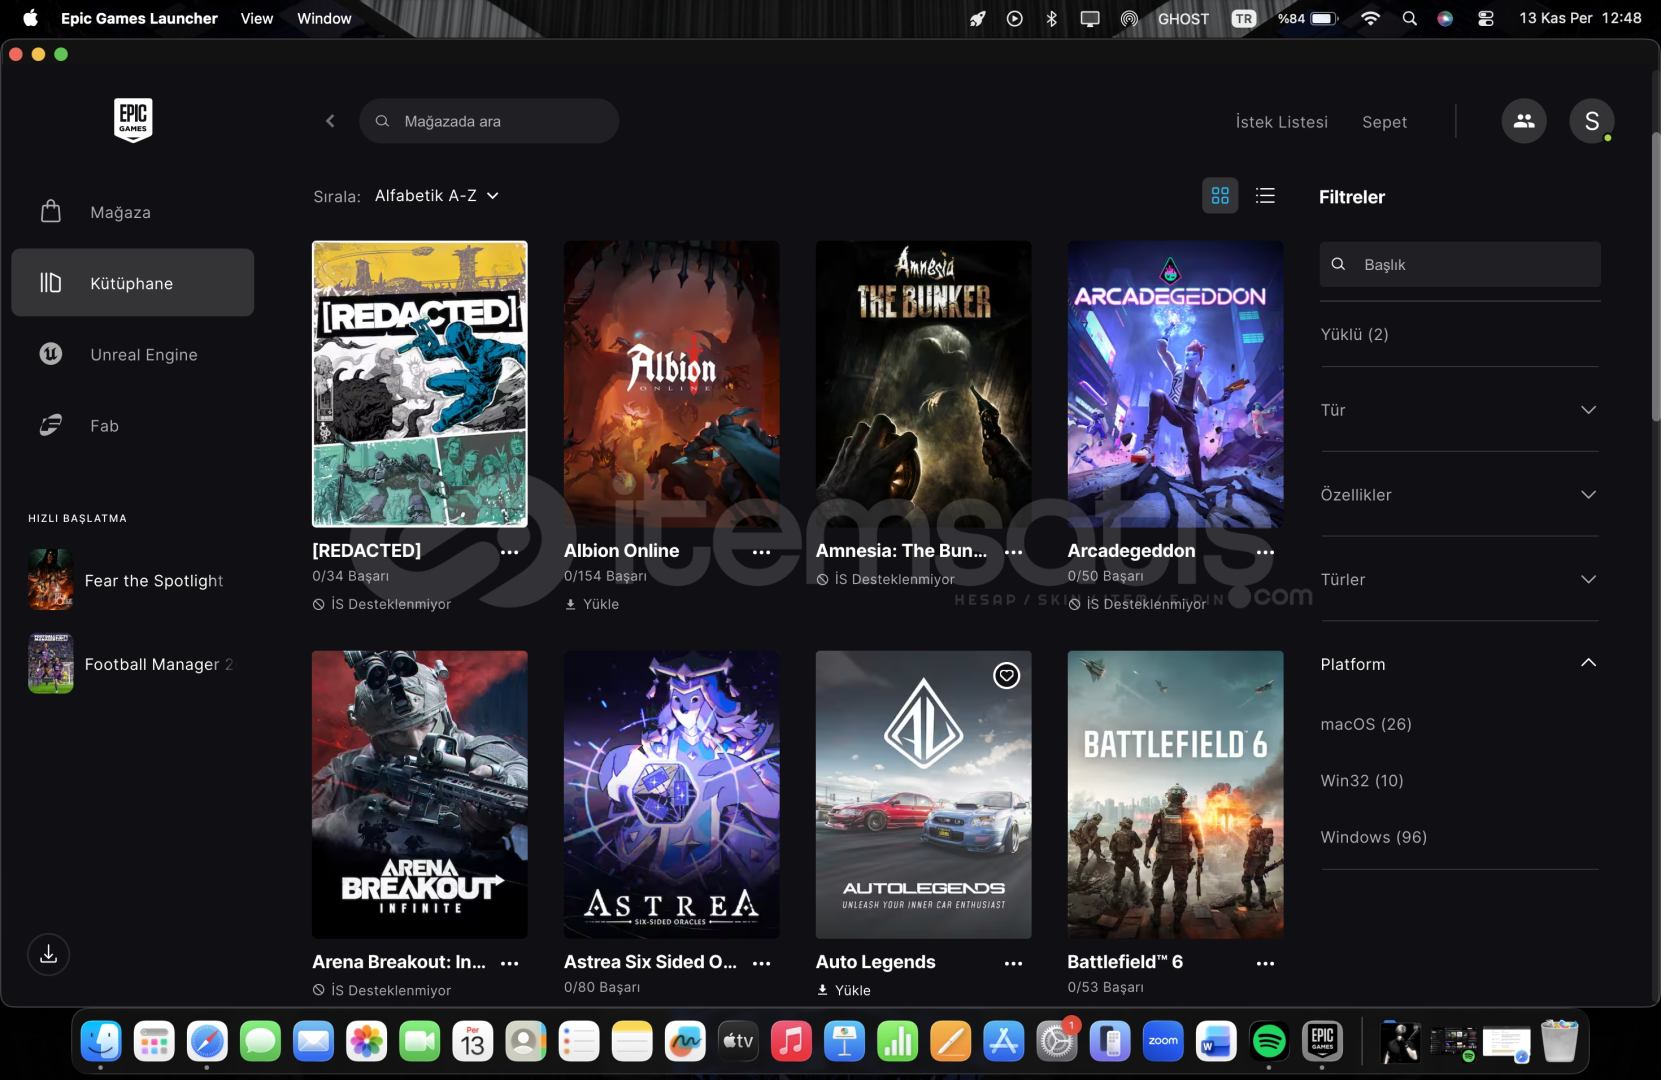Open the downloads icon in sidebar
This screenshot has height=1080, width=1661.
[x=48, y=954]
